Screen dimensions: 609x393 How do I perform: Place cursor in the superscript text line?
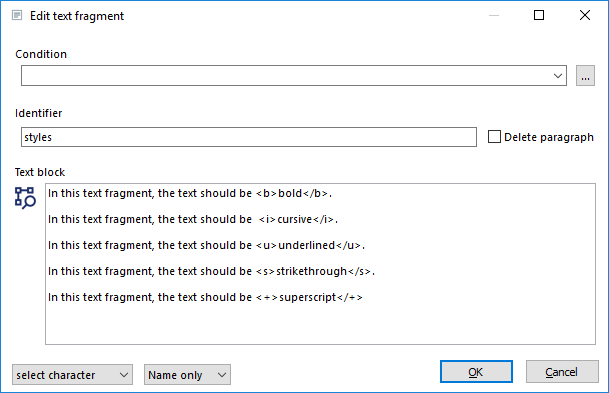tap(205, 297)
